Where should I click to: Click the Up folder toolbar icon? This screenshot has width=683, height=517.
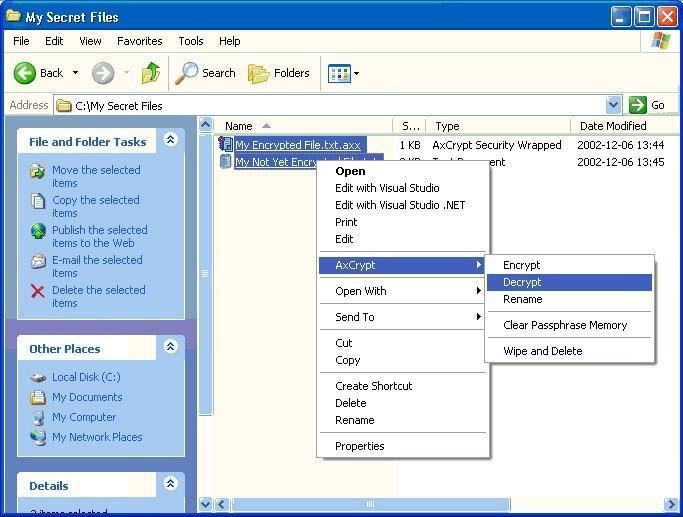tap(151, 73)
